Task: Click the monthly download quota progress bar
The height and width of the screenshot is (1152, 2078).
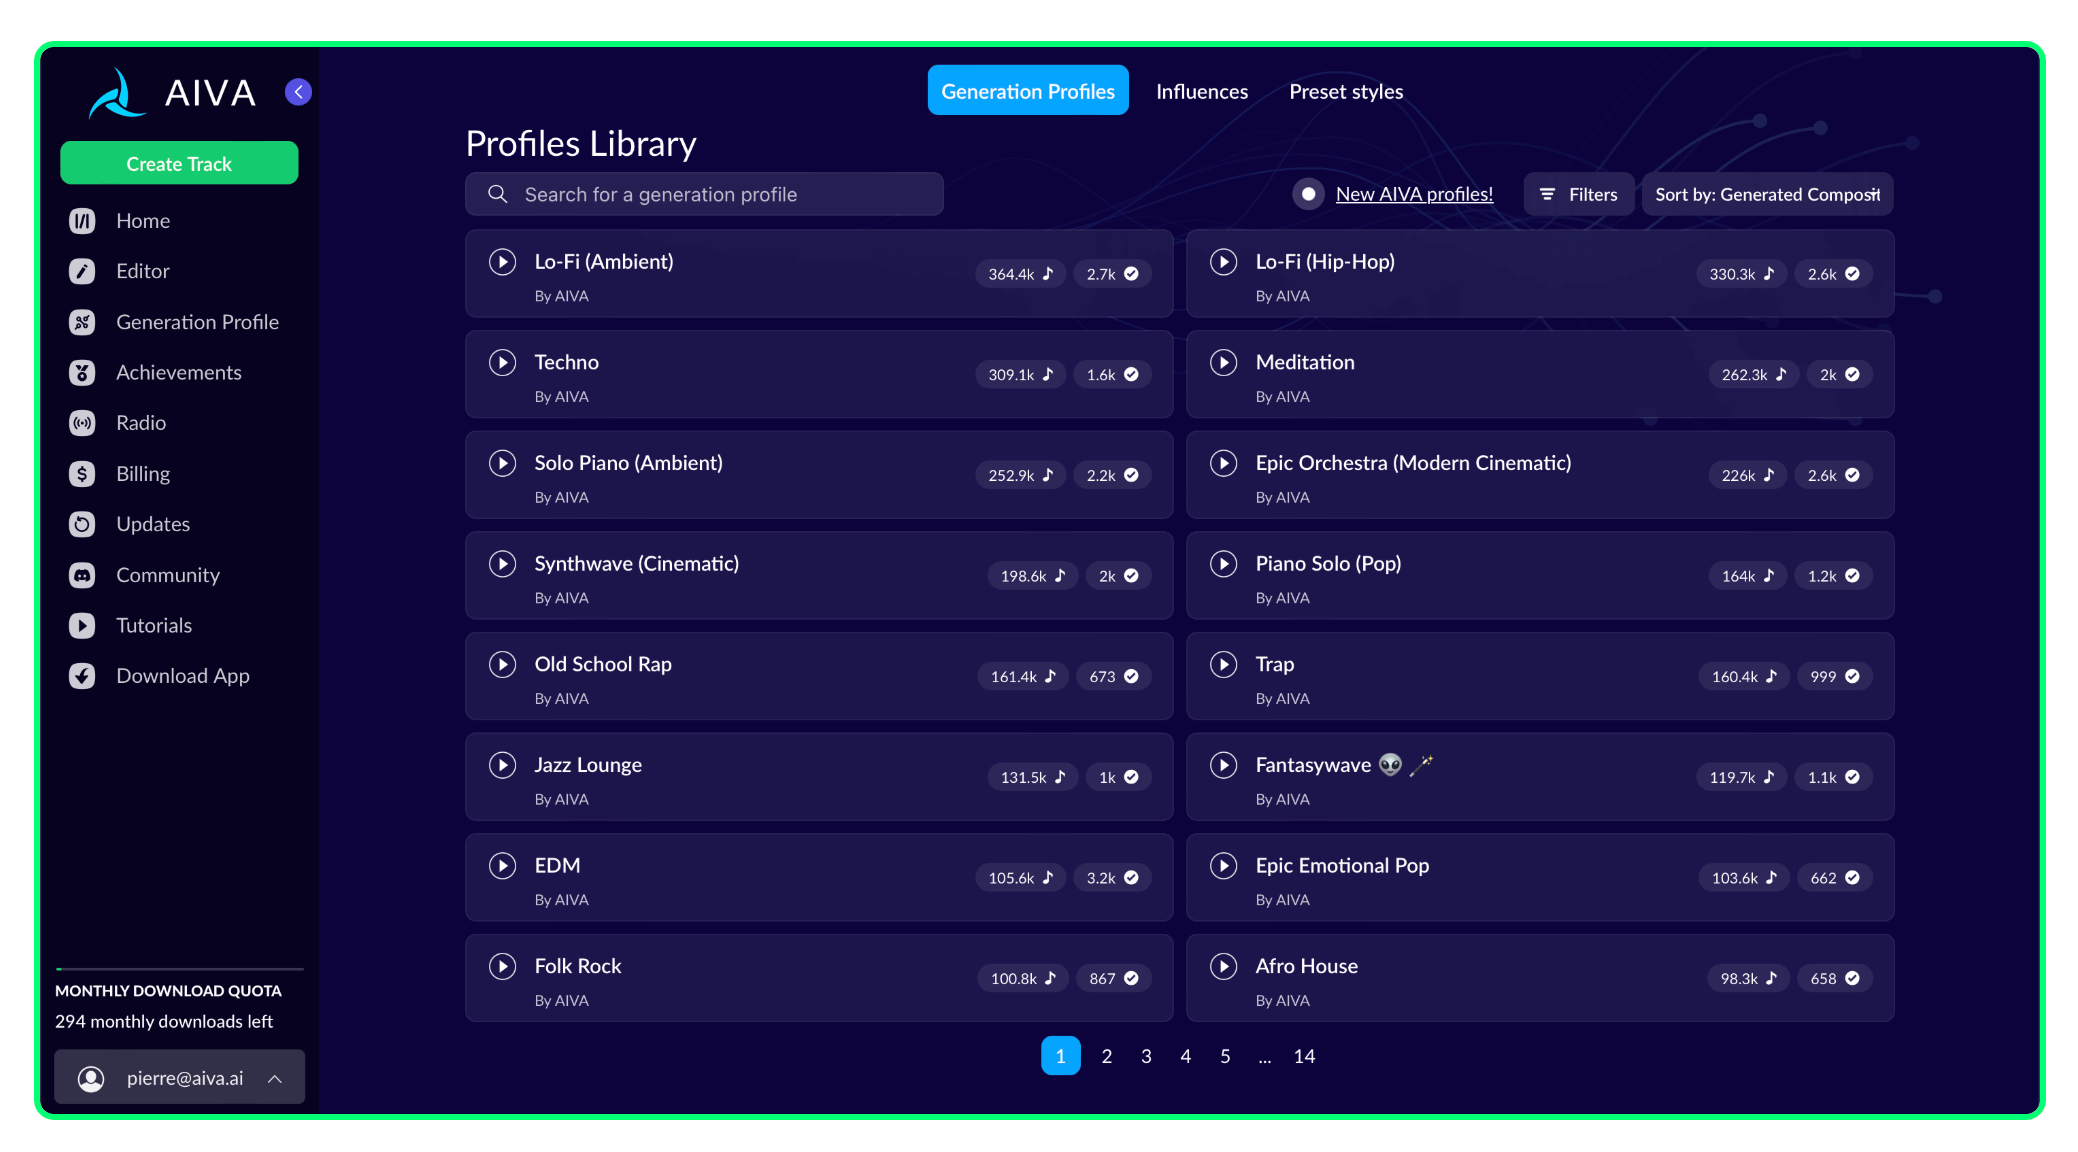Action: (x=179, y=968)
